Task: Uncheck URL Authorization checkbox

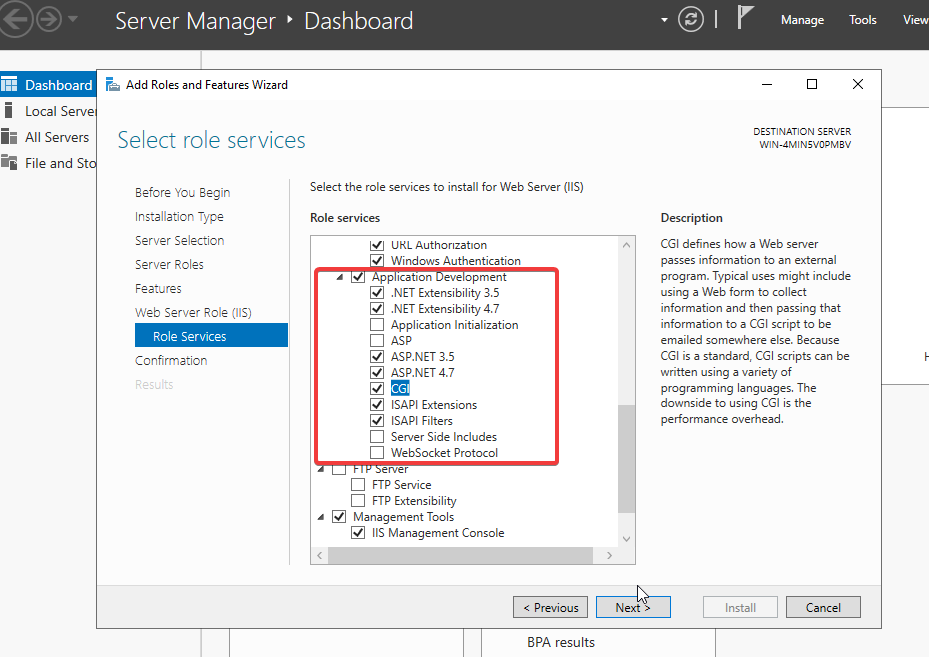Action: click(377, 245)
